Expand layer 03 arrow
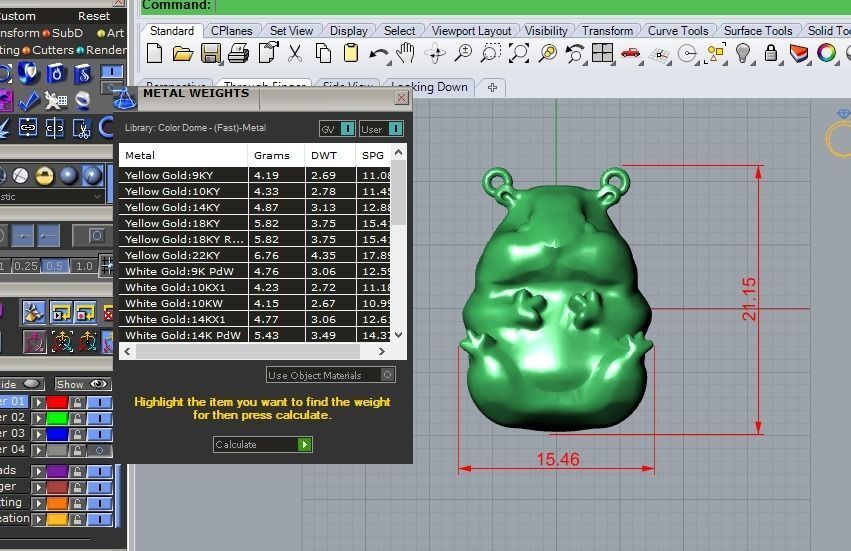Screen dimensions: 851x551 (38, 434)
